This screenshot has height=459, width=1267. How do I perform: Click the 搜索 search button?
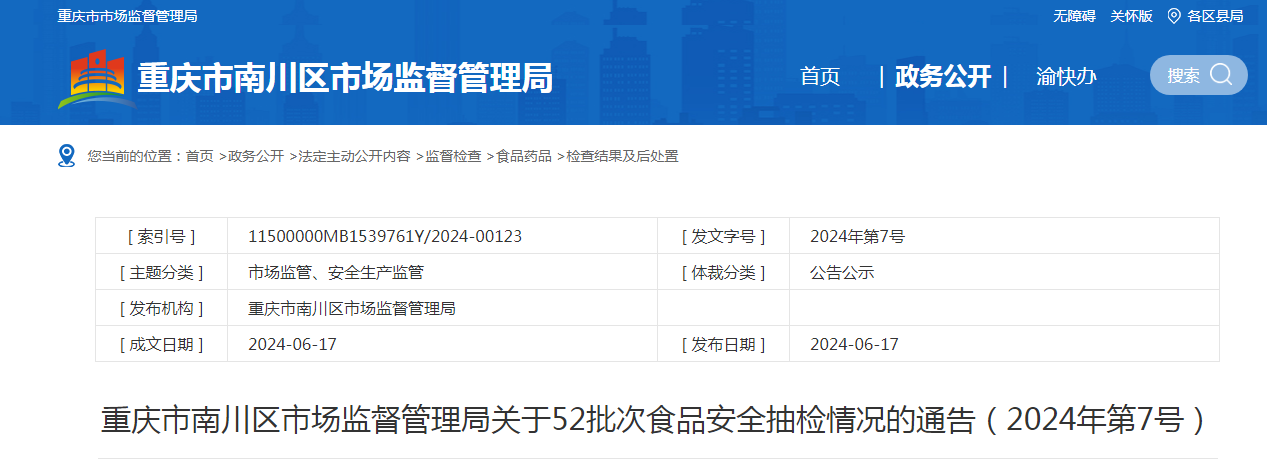(x=1199, y=75)
